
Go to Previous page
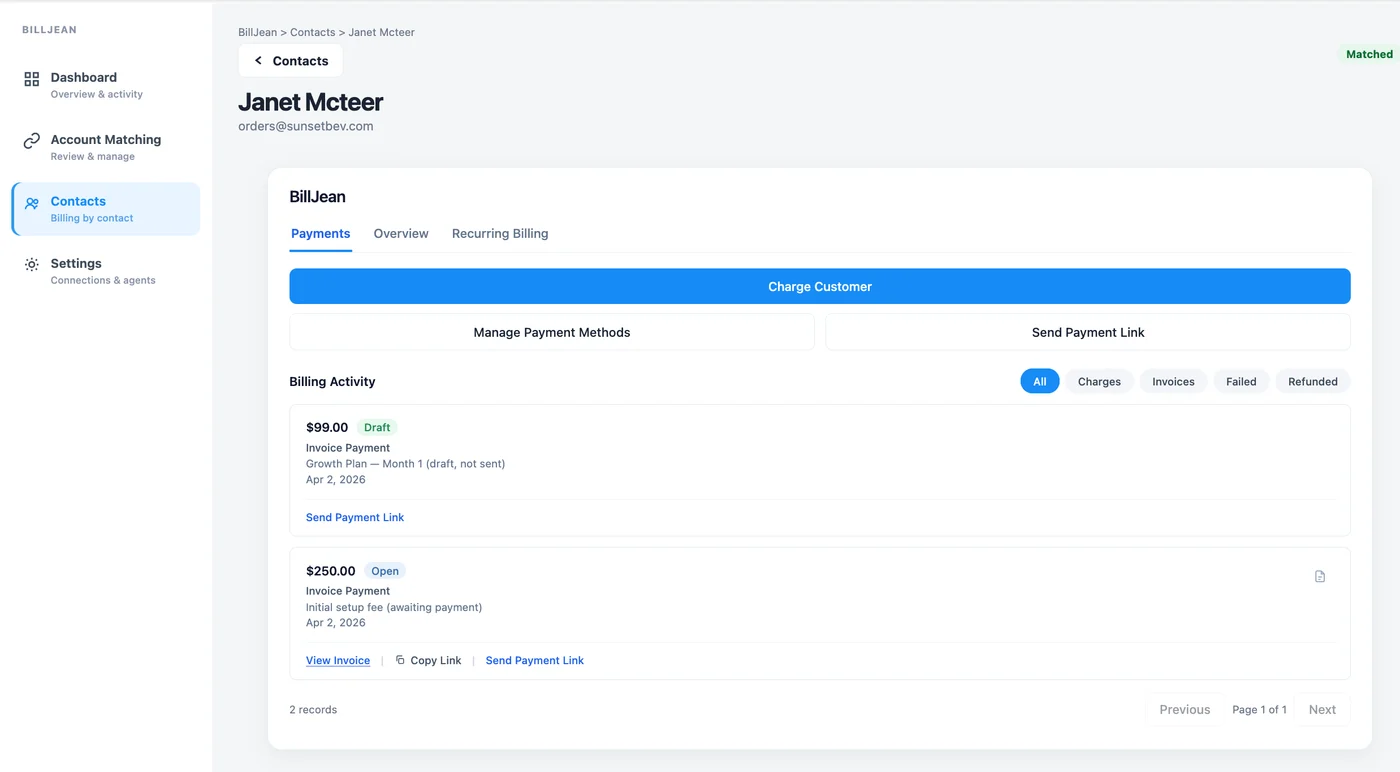pyautogui.click(x=1185, y=709)
